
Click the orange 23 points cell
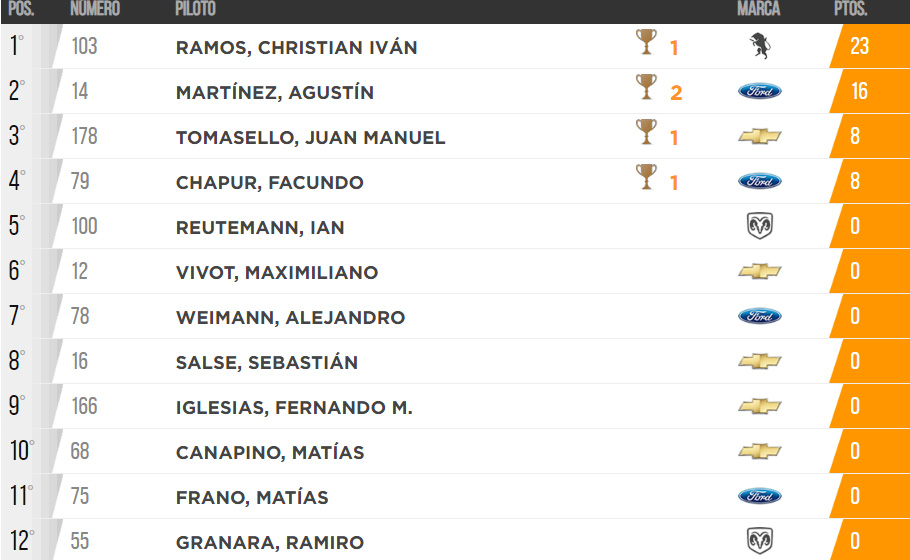(x=869, y=46)
